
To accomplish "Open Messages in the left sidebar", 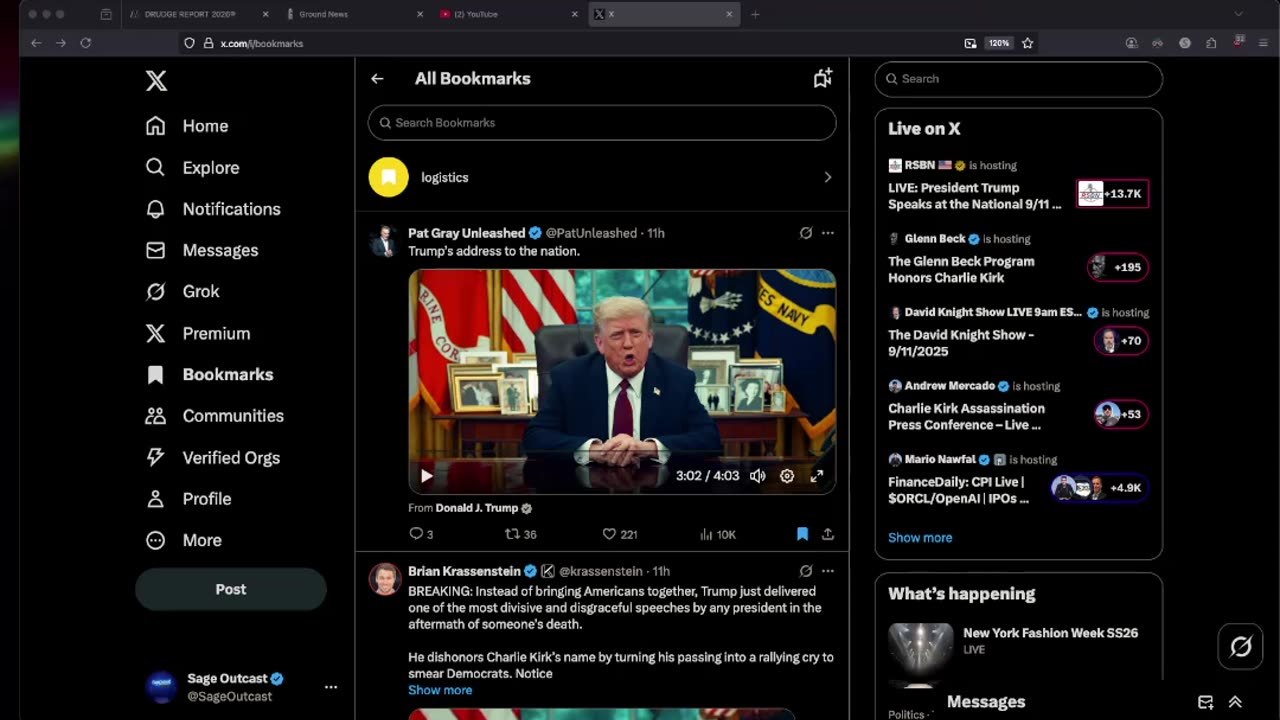I will pos(202,250).
